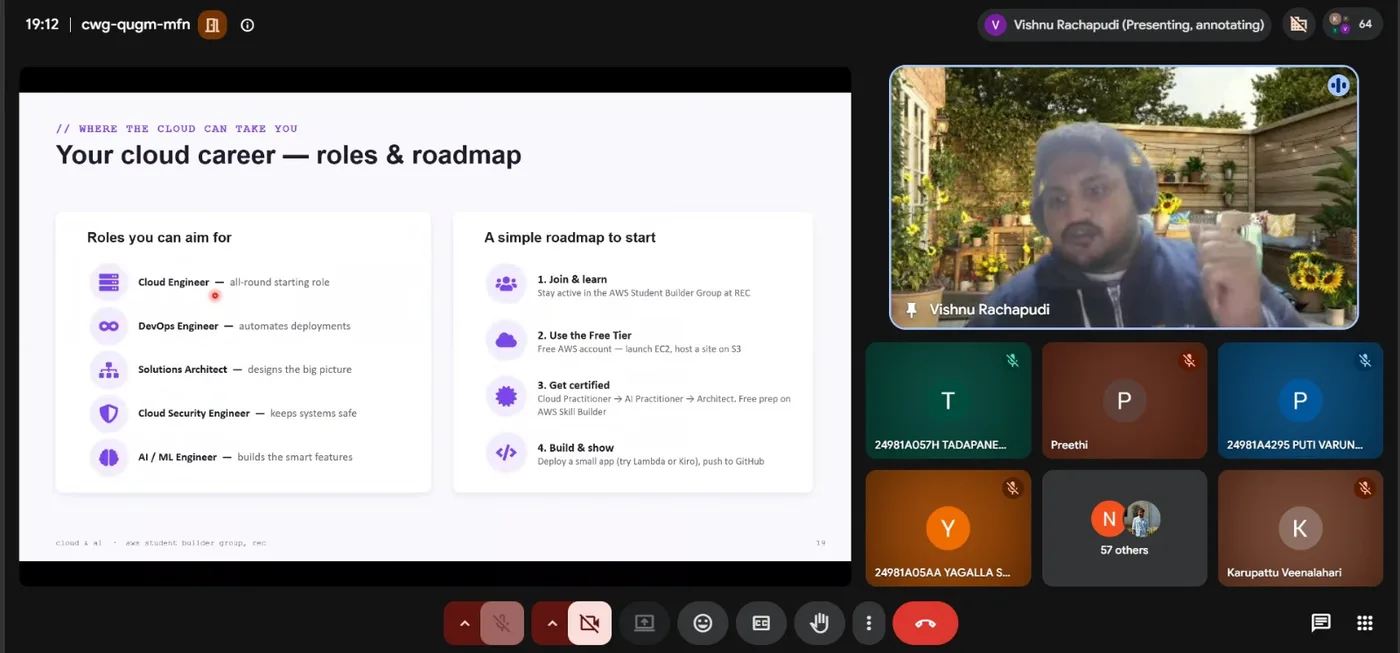The image size is (1400, 653).
Task: Open the in-call chat panel
Action: 1321,623
